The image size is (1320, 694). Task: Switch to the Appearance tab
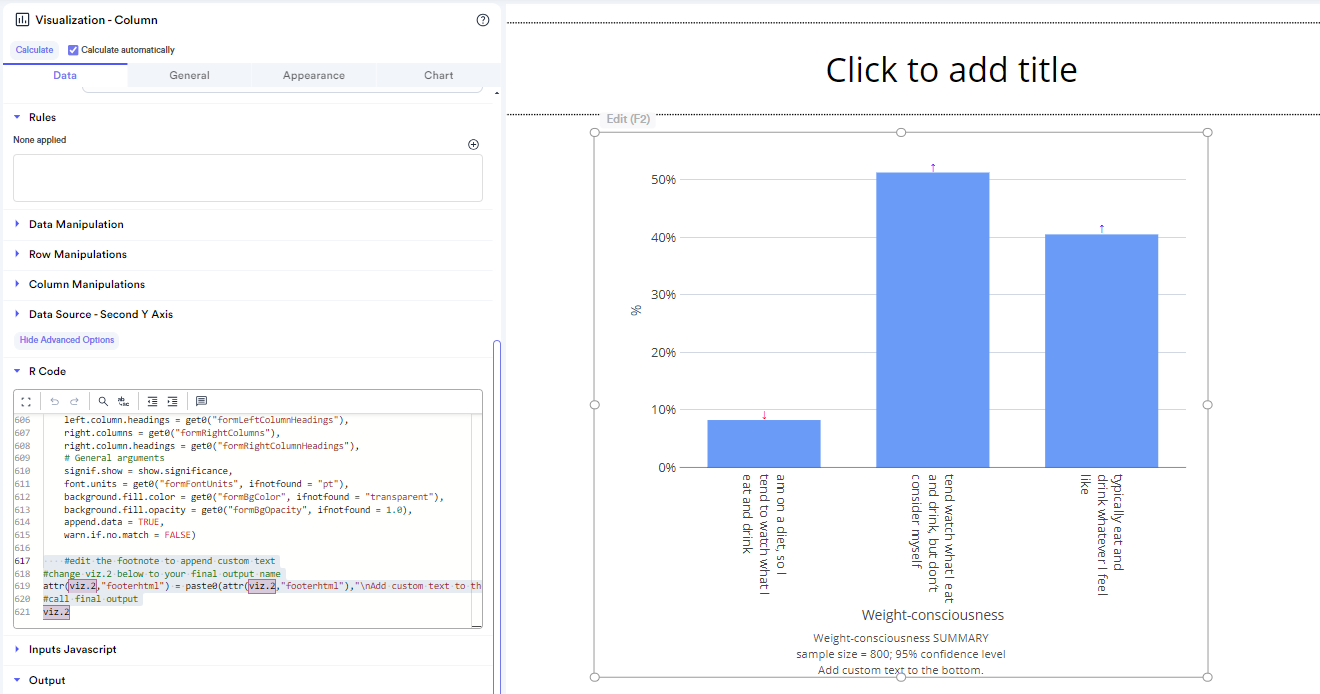(313, 75)
